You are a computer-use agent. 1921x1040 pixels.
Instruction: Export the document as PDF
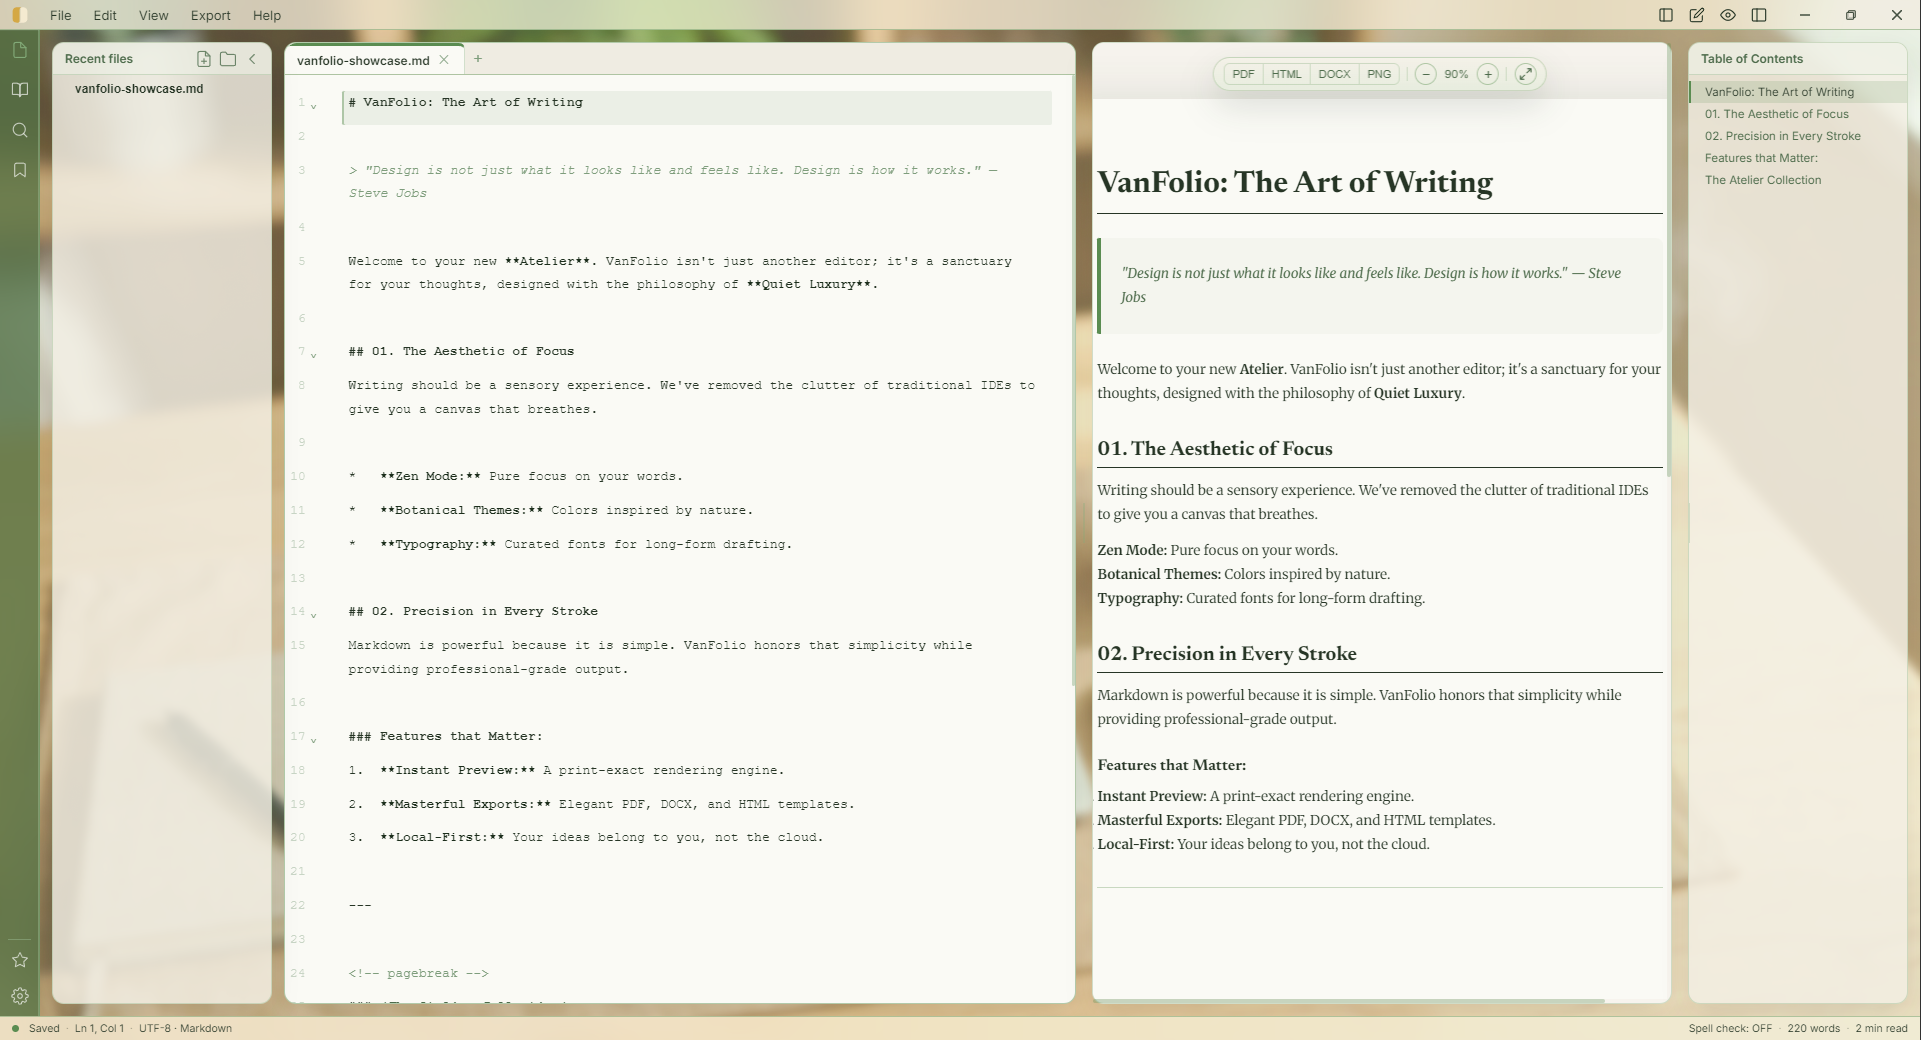click(x=1244, y=74)
